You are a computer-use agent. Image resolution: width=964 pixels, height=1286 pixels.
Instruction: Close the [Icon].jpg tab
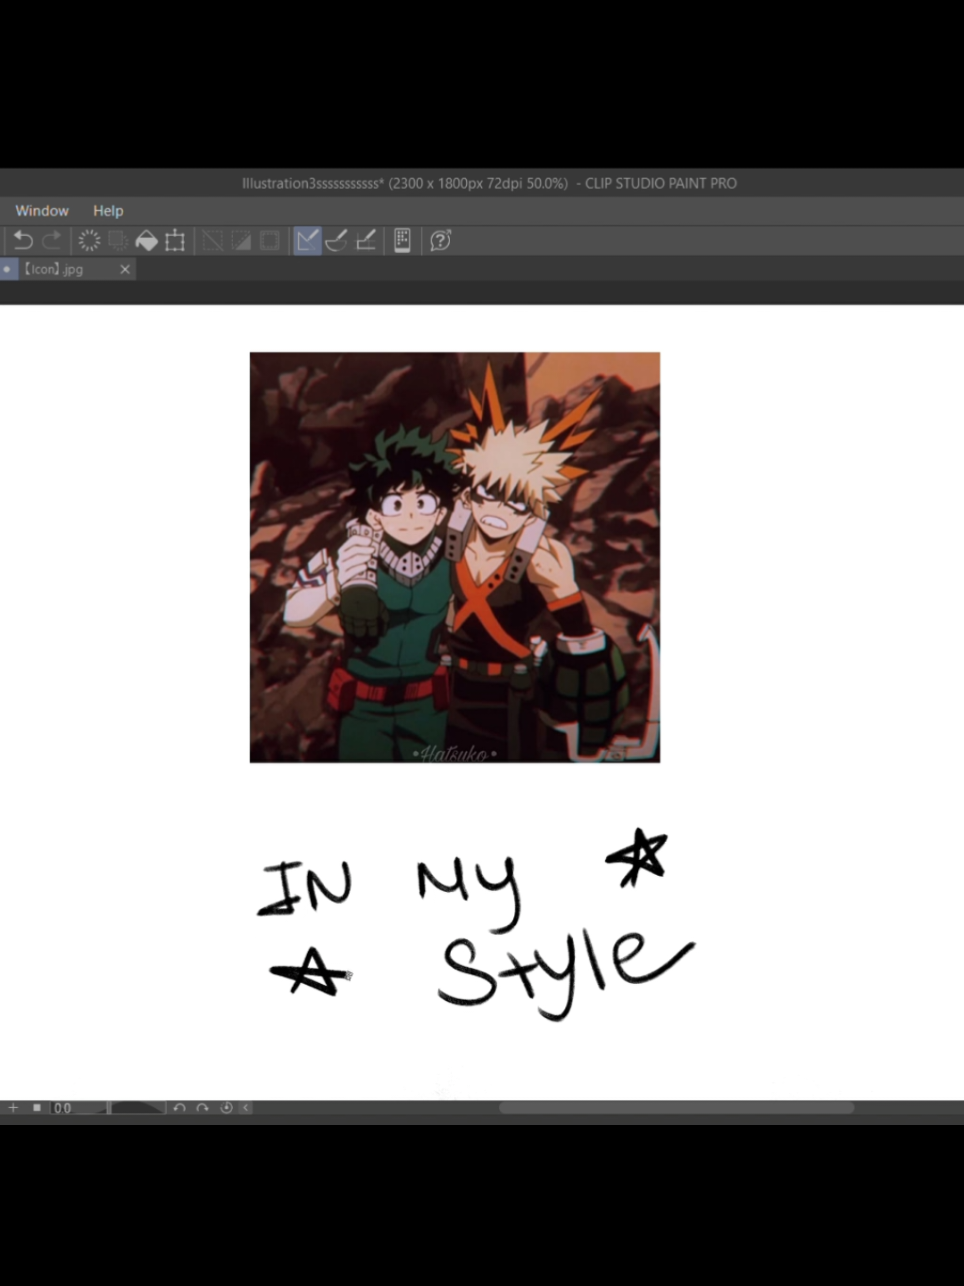pos(125,269)
